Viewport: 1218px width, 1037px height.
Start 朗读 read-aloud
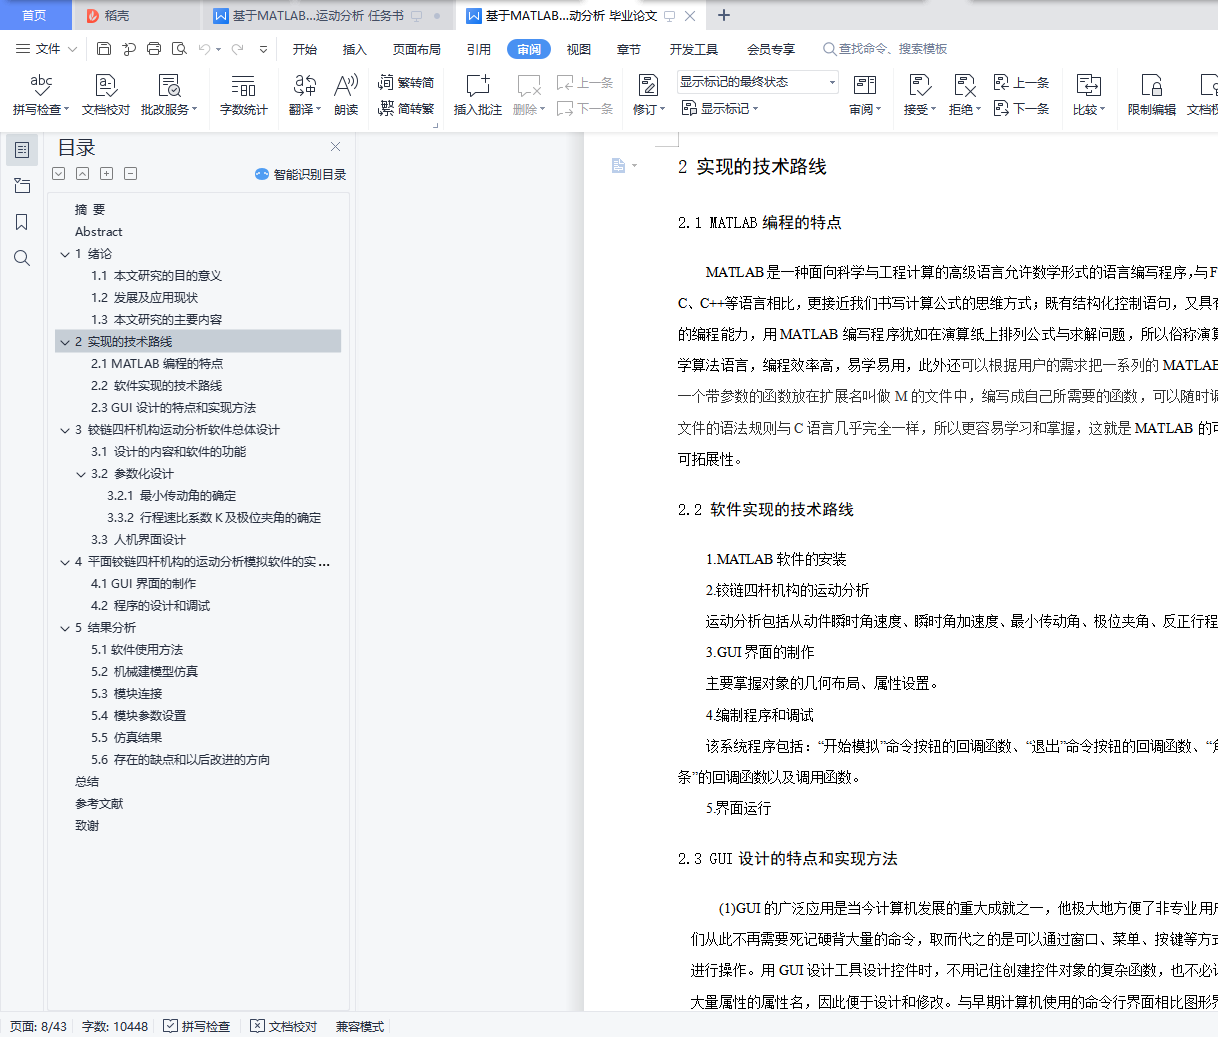346,95
